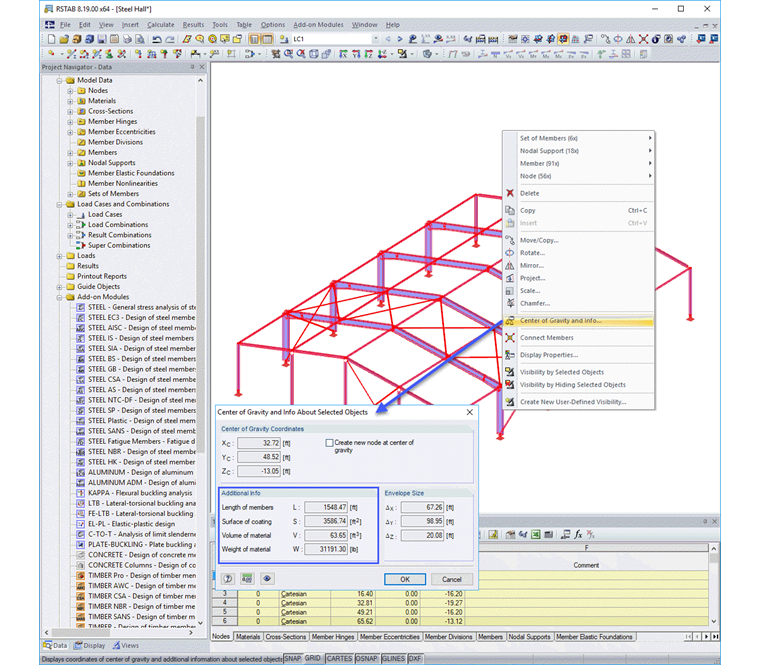This screenshot has width=760, height=665.
Task: Click the help icon in dialog
Action: 228,579
